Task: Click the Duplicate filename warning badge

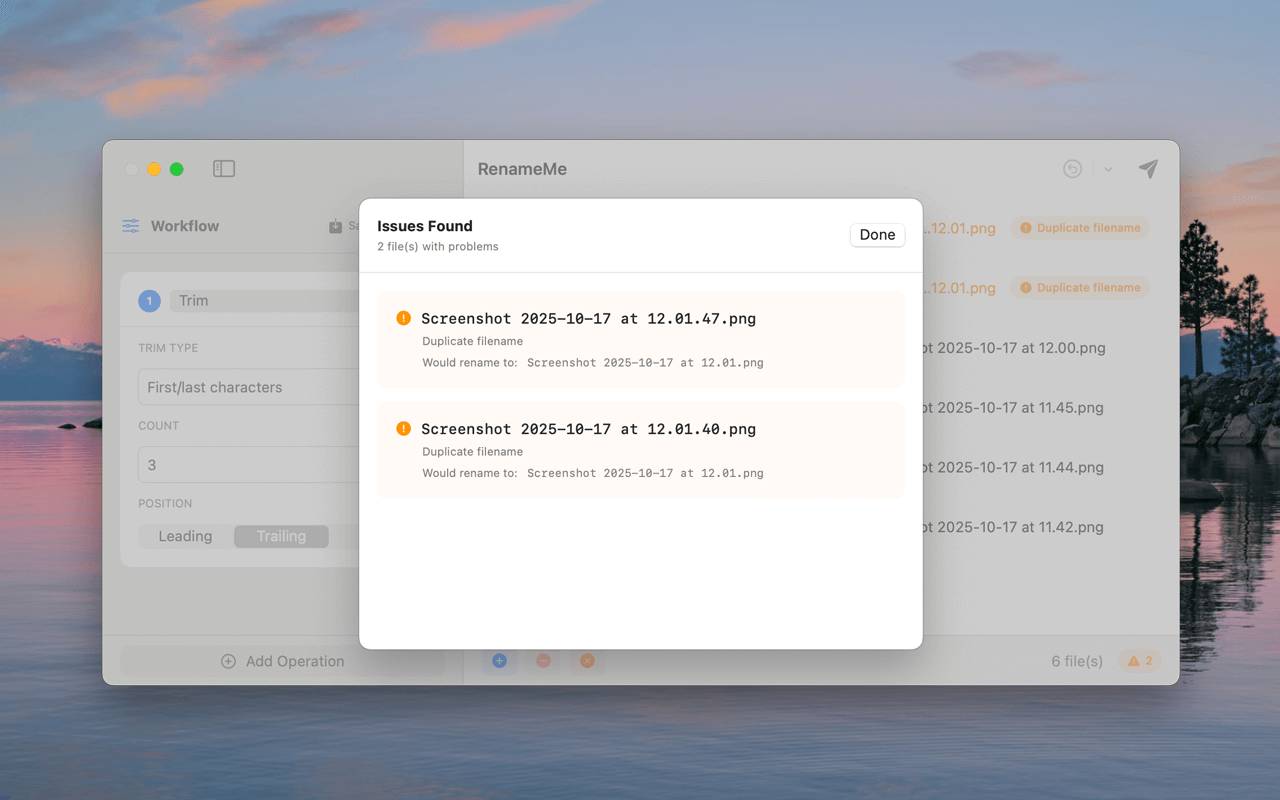Action: [1079, 227]
